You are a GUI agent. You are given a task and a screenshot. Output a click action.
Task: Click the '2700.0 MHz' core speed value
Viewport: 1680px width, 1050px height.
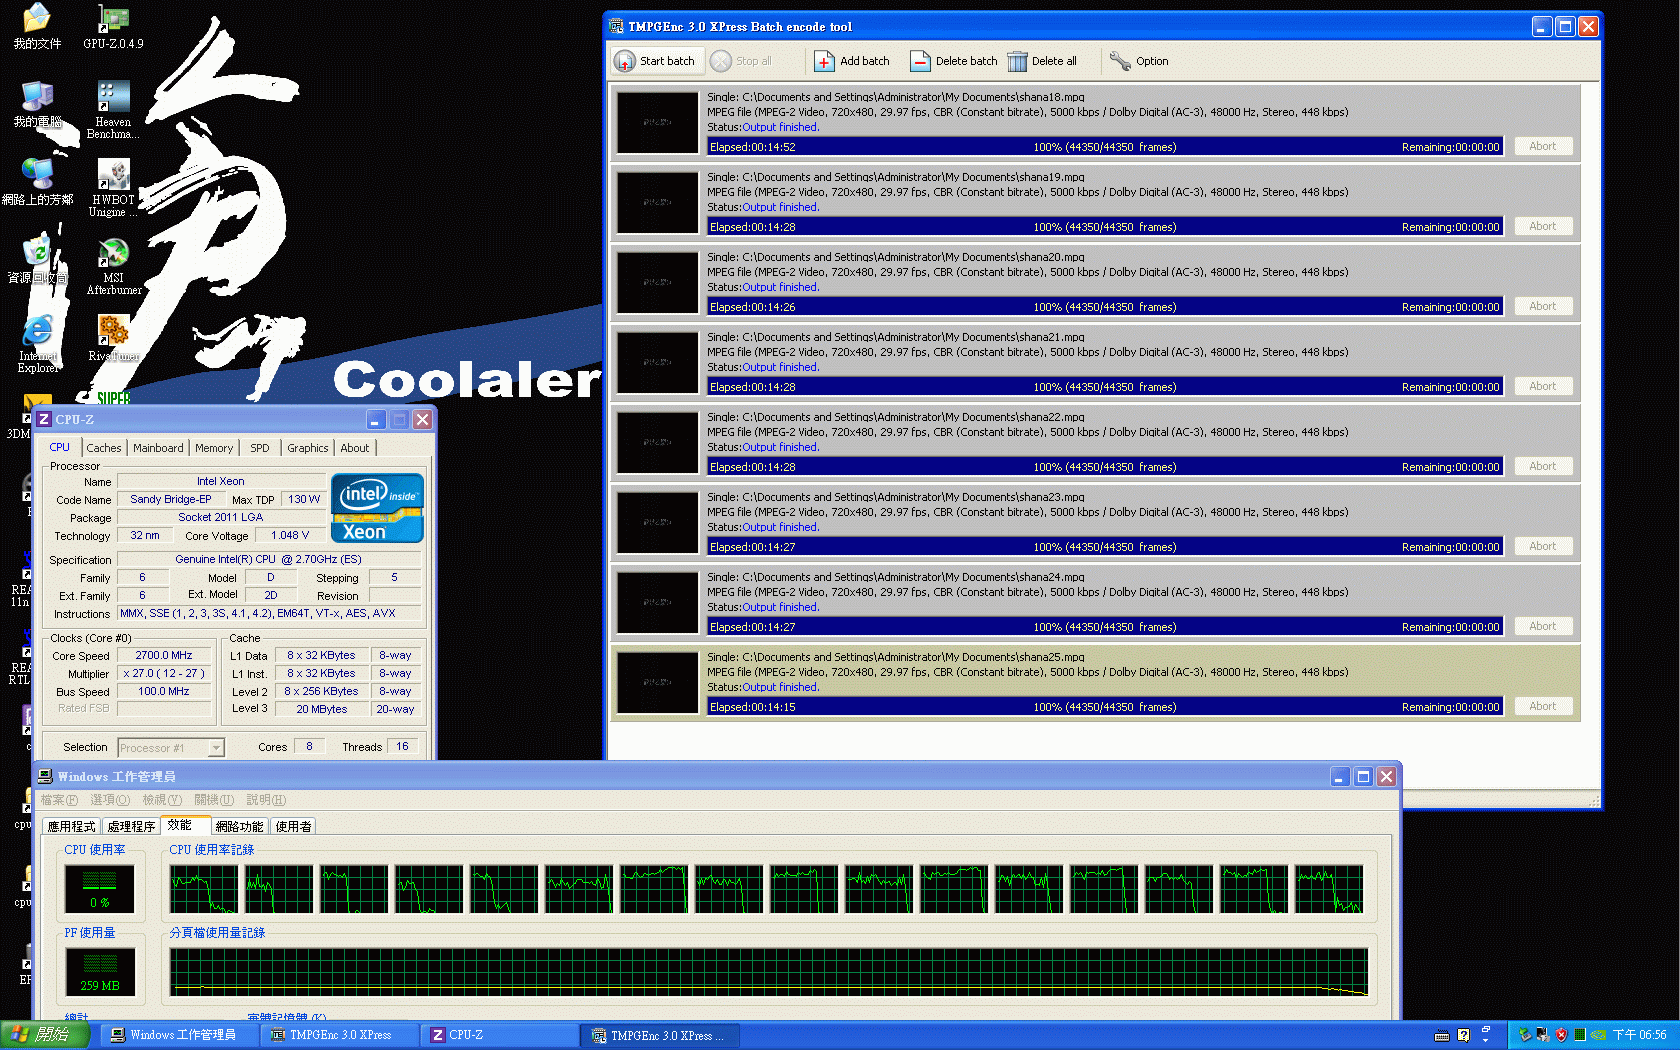tap(164, 655)
